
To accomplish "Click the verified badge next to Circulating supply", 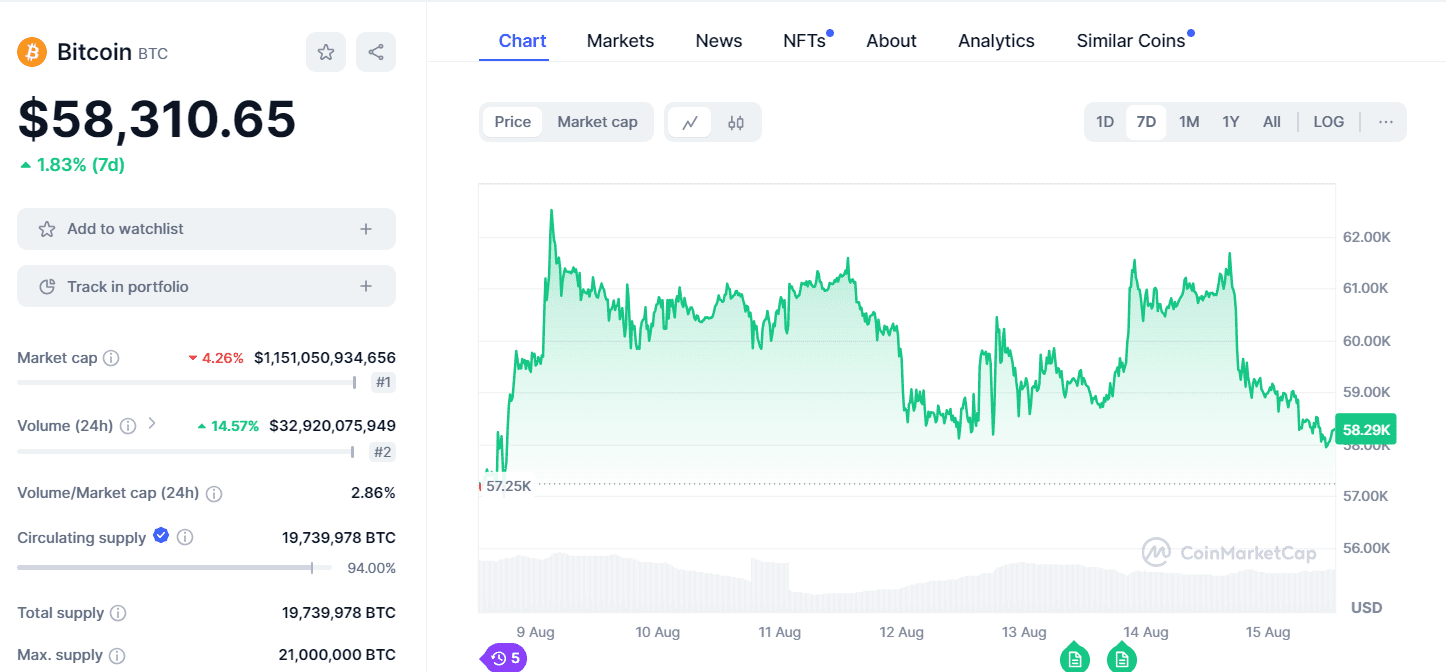I will tap(161, 536).
